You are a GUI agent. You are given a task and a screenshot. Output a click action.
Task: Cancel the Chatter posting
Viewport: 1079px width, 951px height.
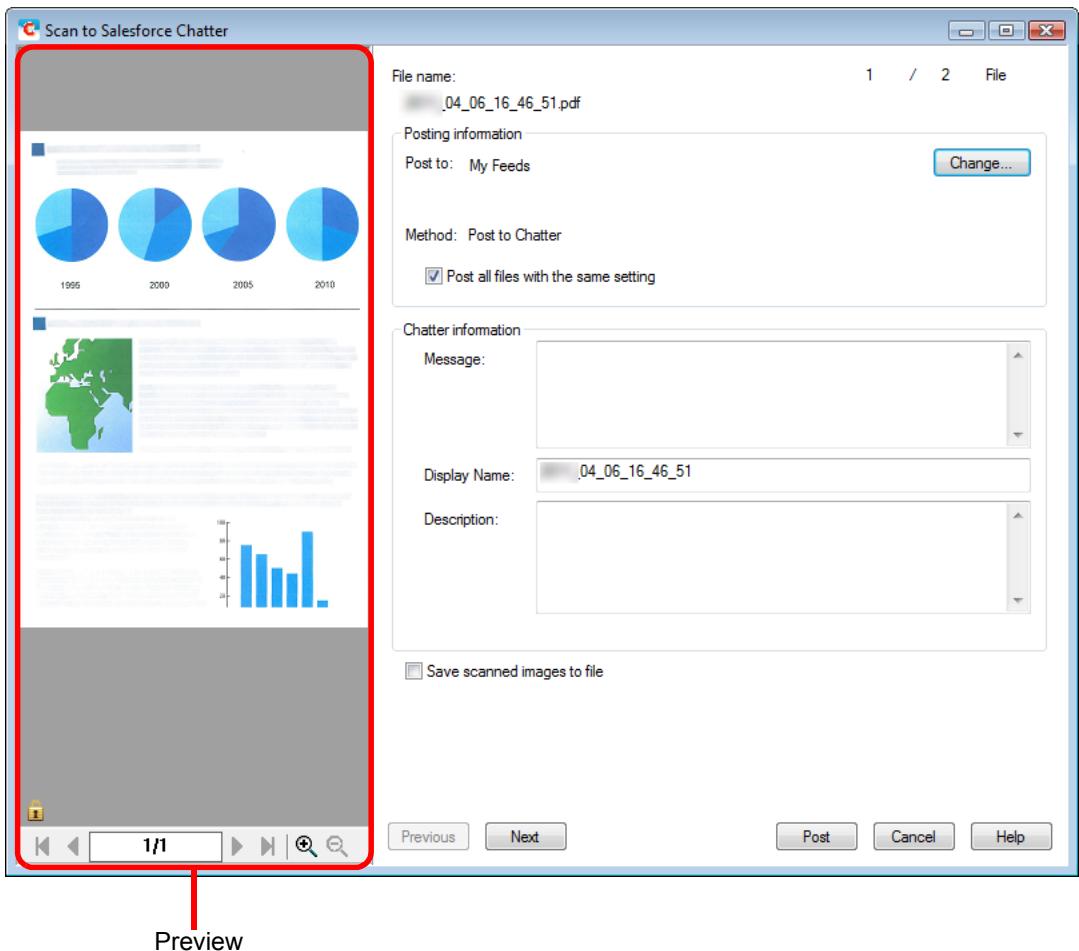pyautogui.click(x=913, y=836)
